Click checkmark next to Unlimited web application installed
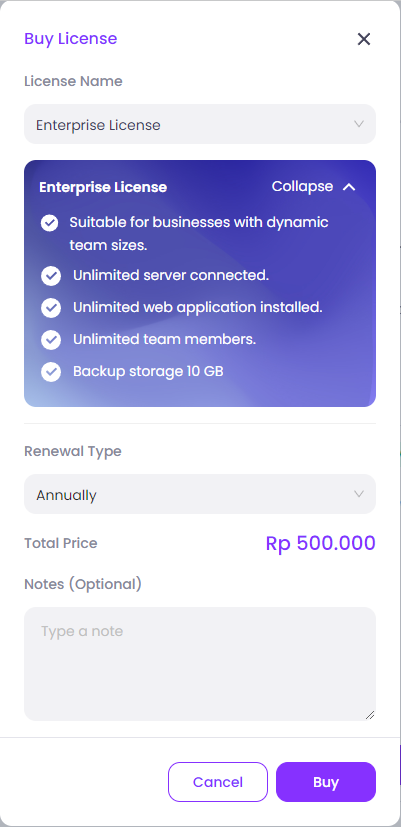The width and height of the screenshot is (401, 827). click(51, 308)
